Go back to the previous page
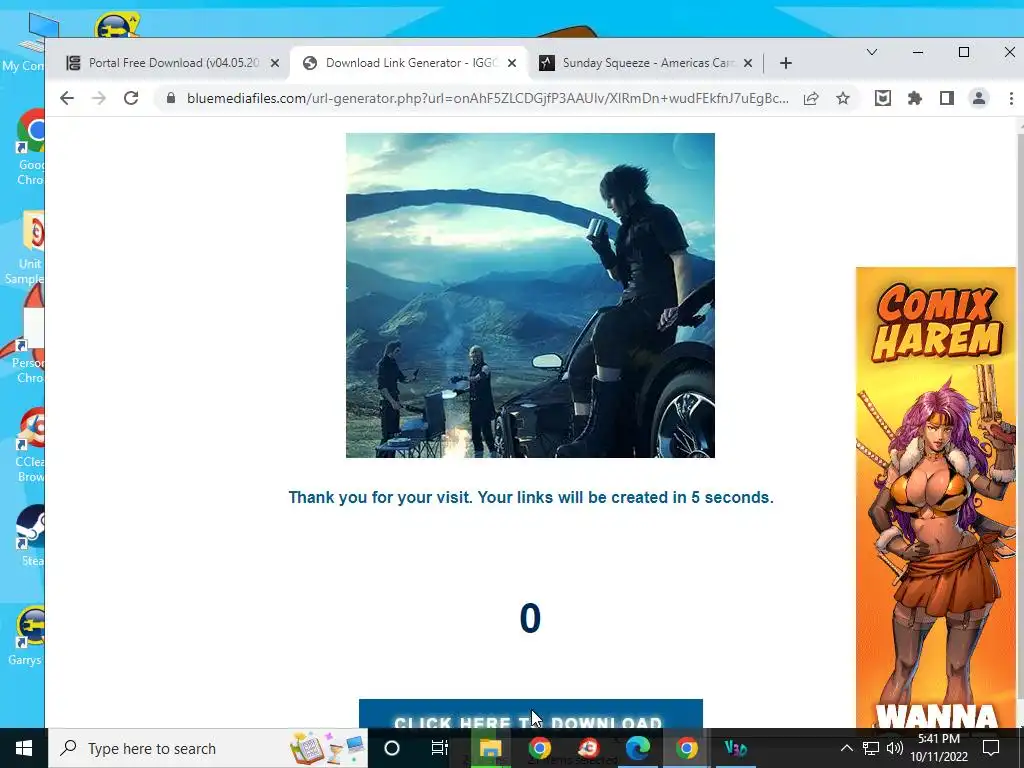 67,99
